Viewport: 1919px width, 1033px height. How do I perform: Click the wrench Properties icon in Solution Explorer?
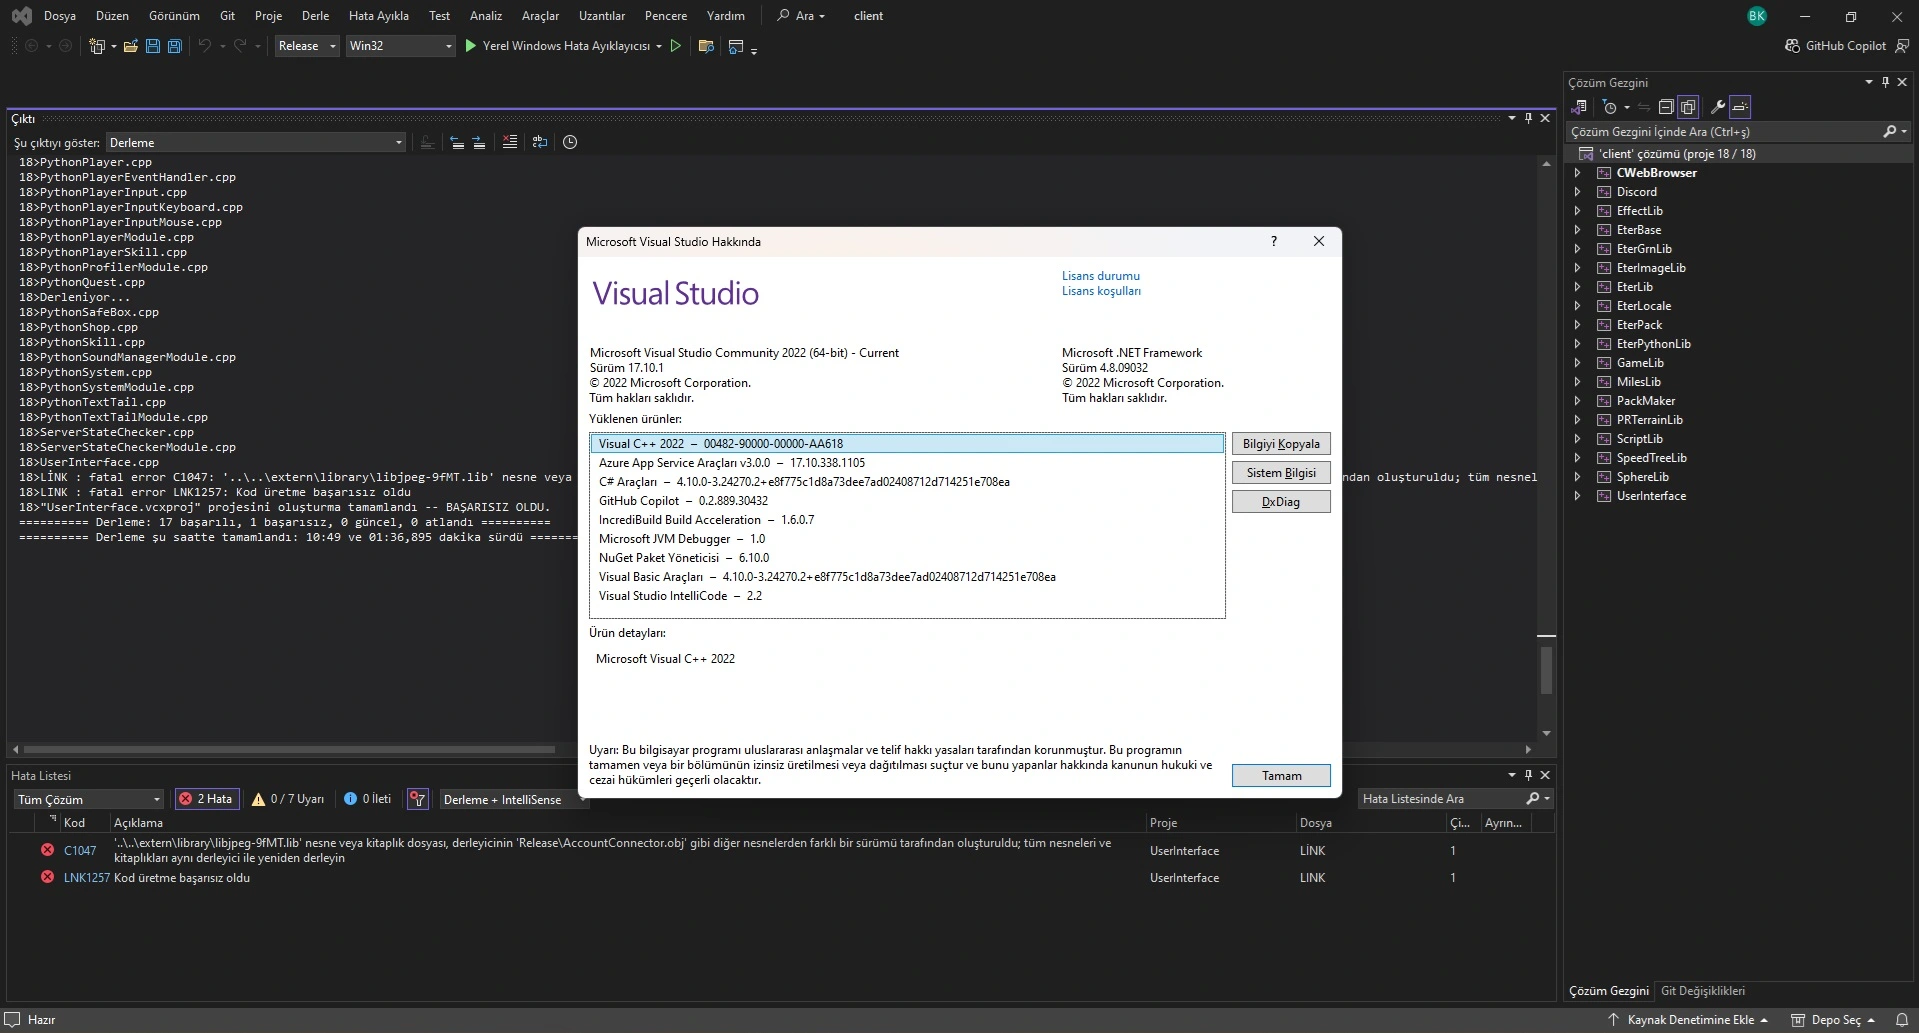(x=1717, y=107)
